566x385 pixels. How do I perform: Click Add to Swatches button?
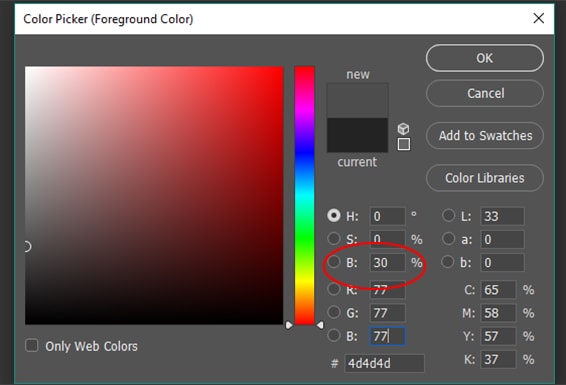click(x=484, y=136)
